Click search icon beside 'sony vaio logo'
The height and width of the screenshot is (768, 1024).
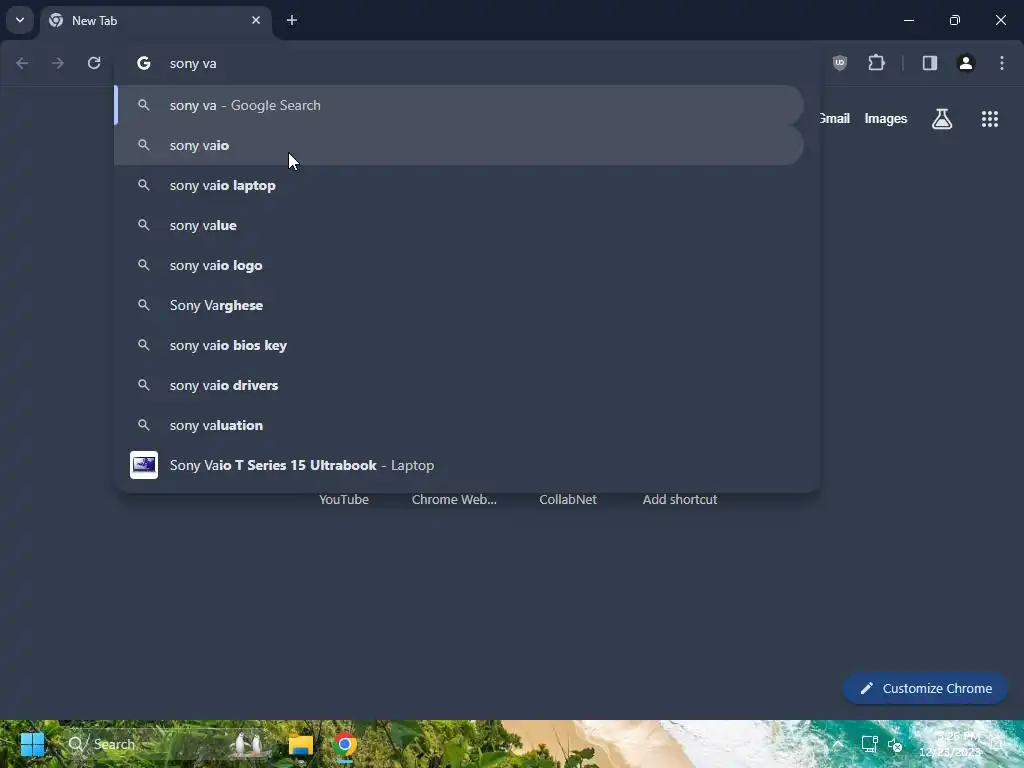pos(144,265)
